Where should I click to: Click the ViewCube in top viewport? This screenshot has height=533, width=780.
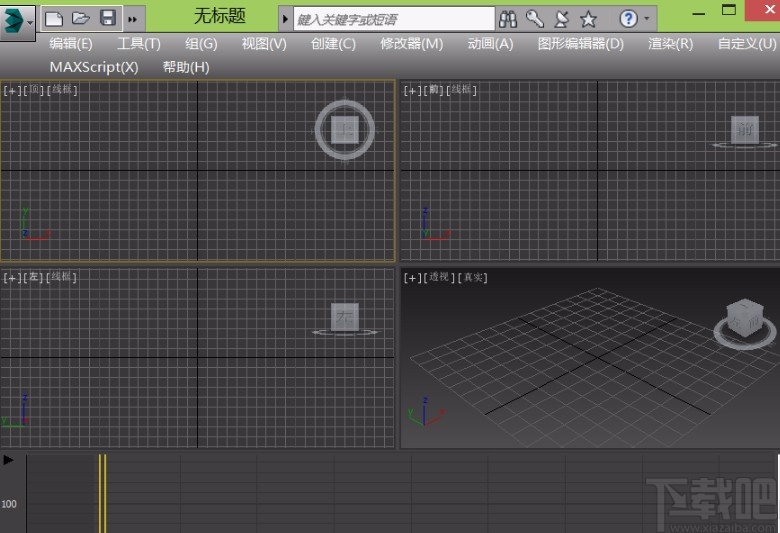(x=345, y=129)
